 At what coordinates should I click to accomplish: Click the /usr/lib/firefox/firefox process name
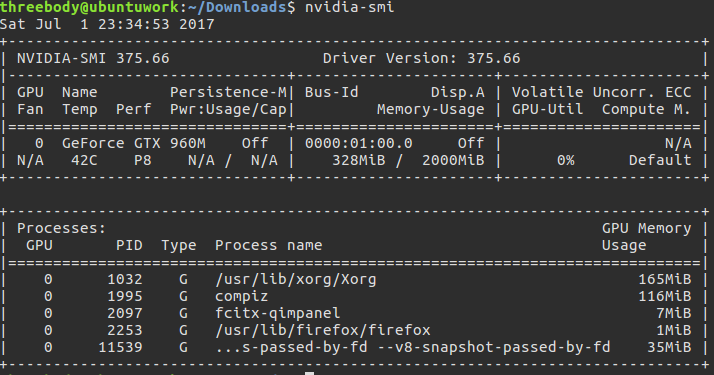[x=322, y=330]
